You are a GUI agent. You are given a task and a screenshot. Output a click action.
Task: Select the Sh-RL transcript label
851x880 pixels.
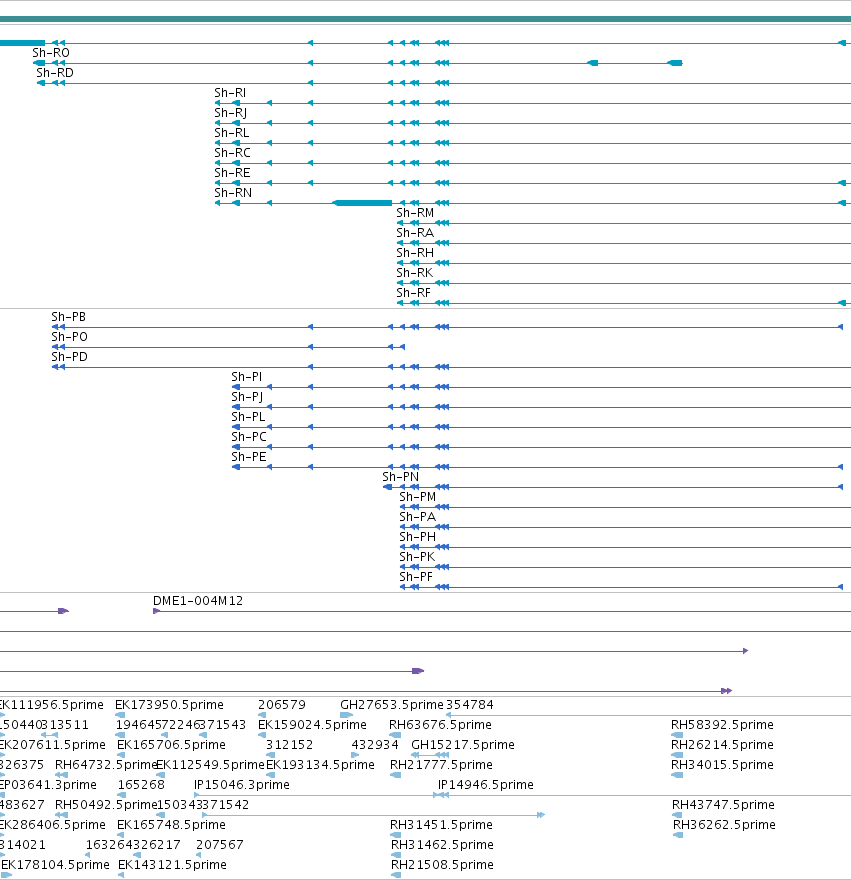232,133
